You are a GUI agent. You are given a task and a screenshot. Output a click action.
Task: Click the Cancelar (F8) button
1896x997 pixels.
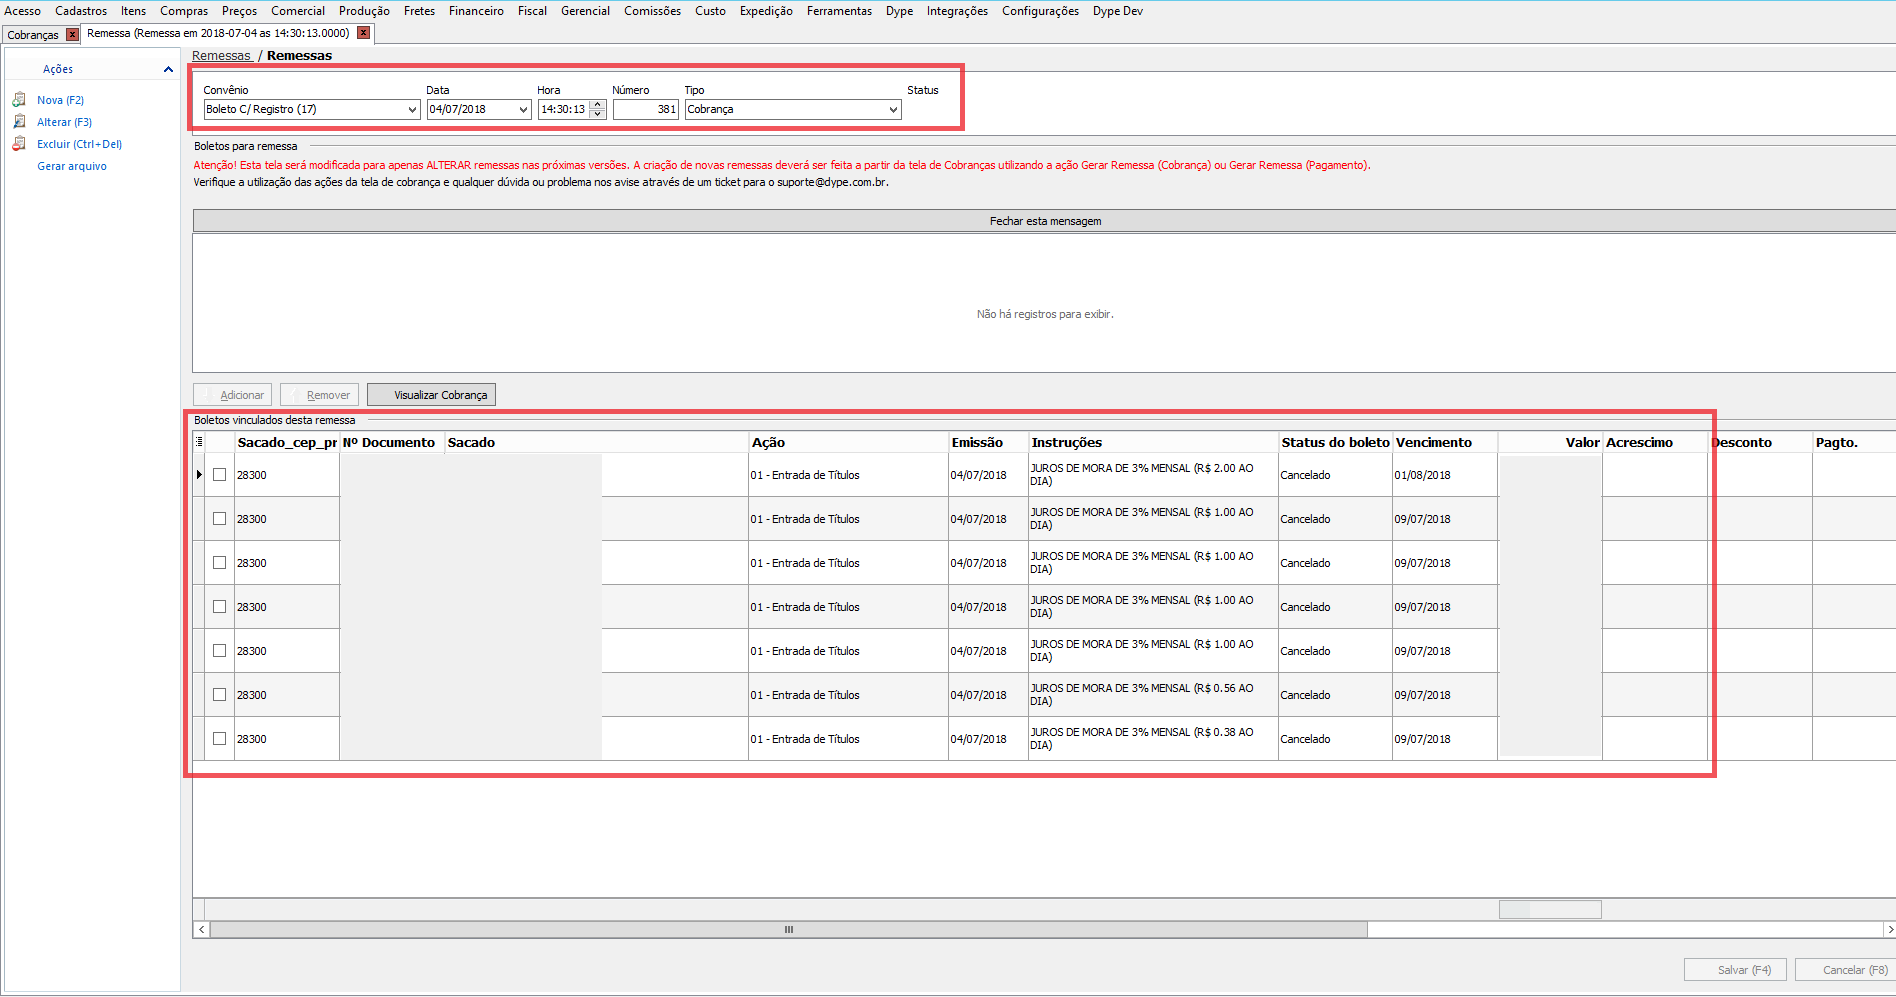1845,970
